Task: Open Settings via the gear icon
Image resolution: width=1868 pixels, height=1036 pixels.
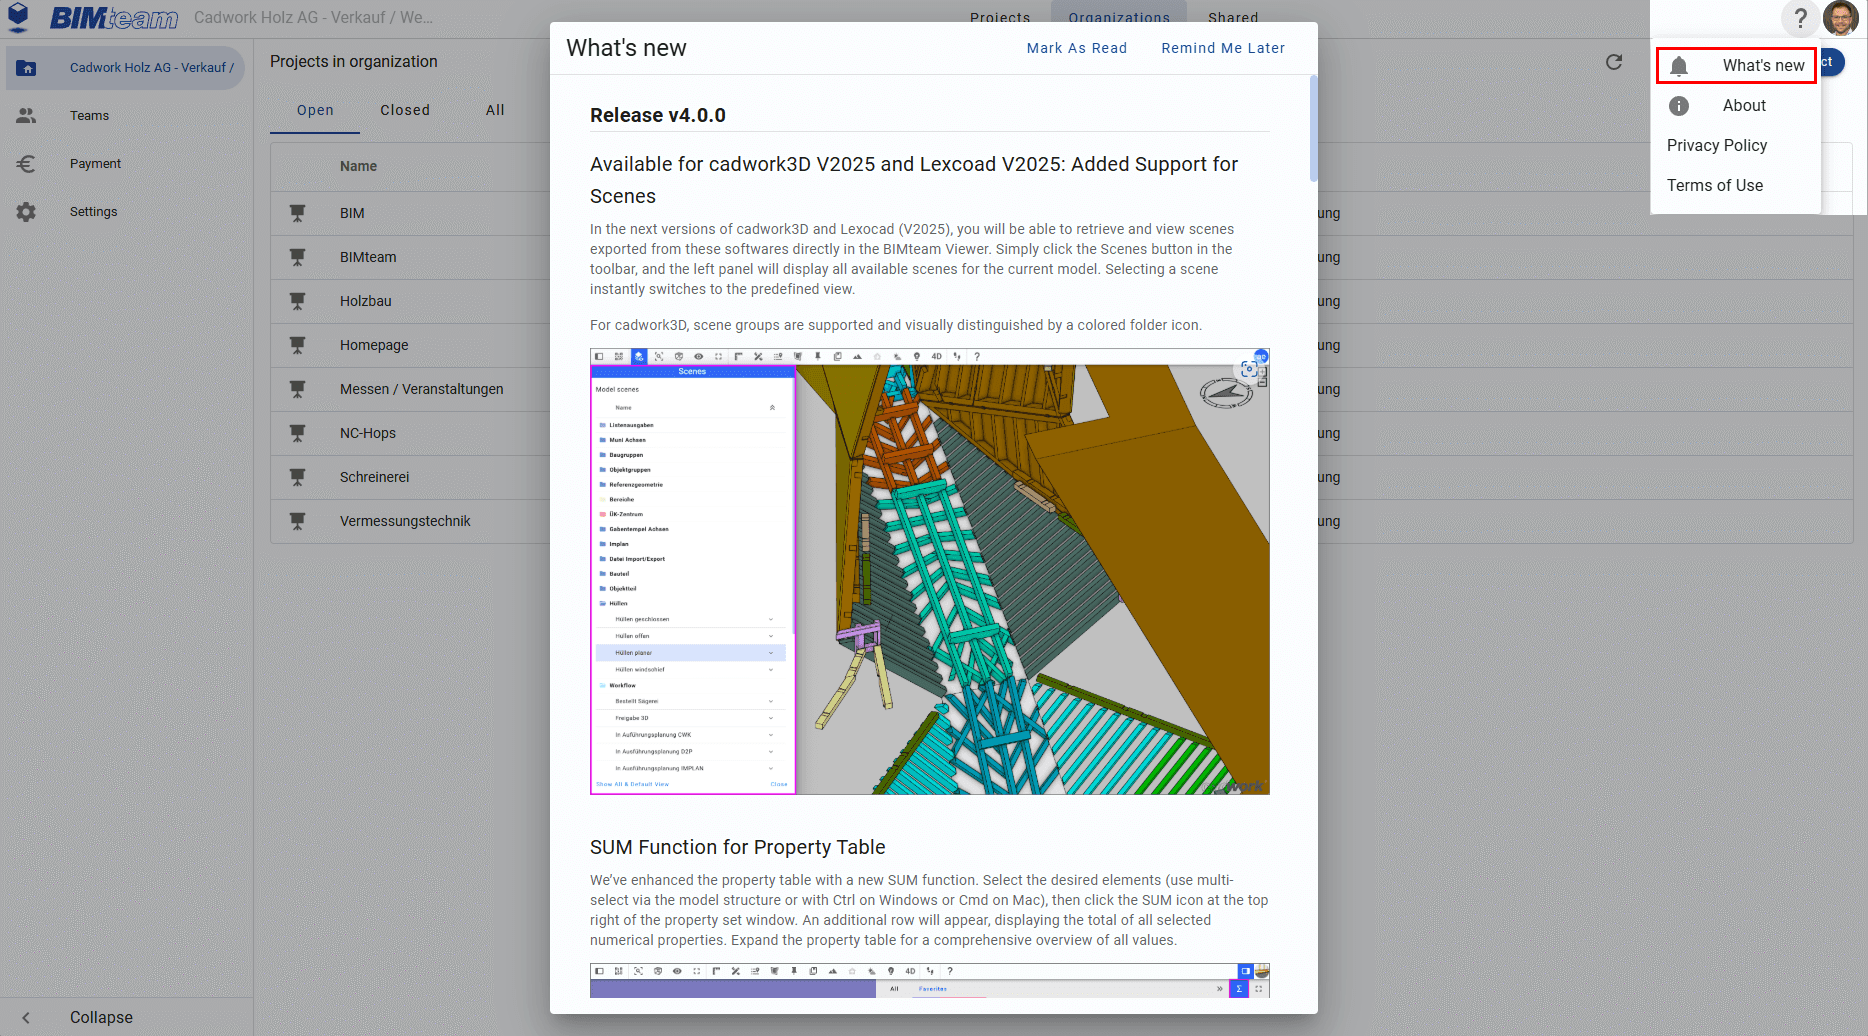Action: 27,212
